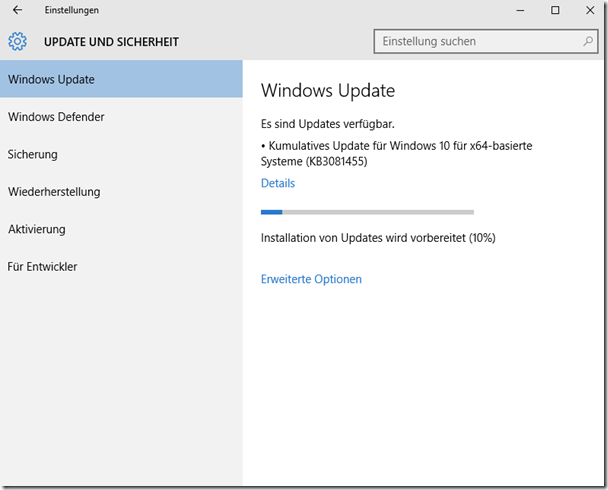This screenshot has width=608, height=490.
Task: Open the update Details link
Action: click(278, 183)
